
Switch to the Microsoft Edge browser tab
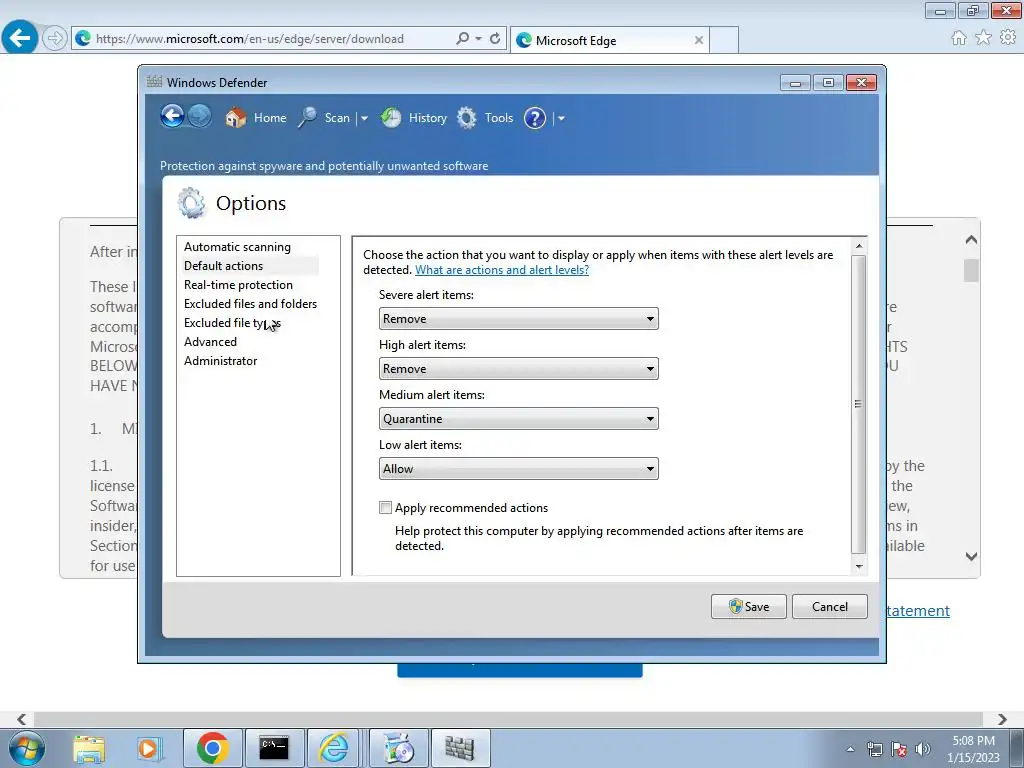[x=609, y=40]
